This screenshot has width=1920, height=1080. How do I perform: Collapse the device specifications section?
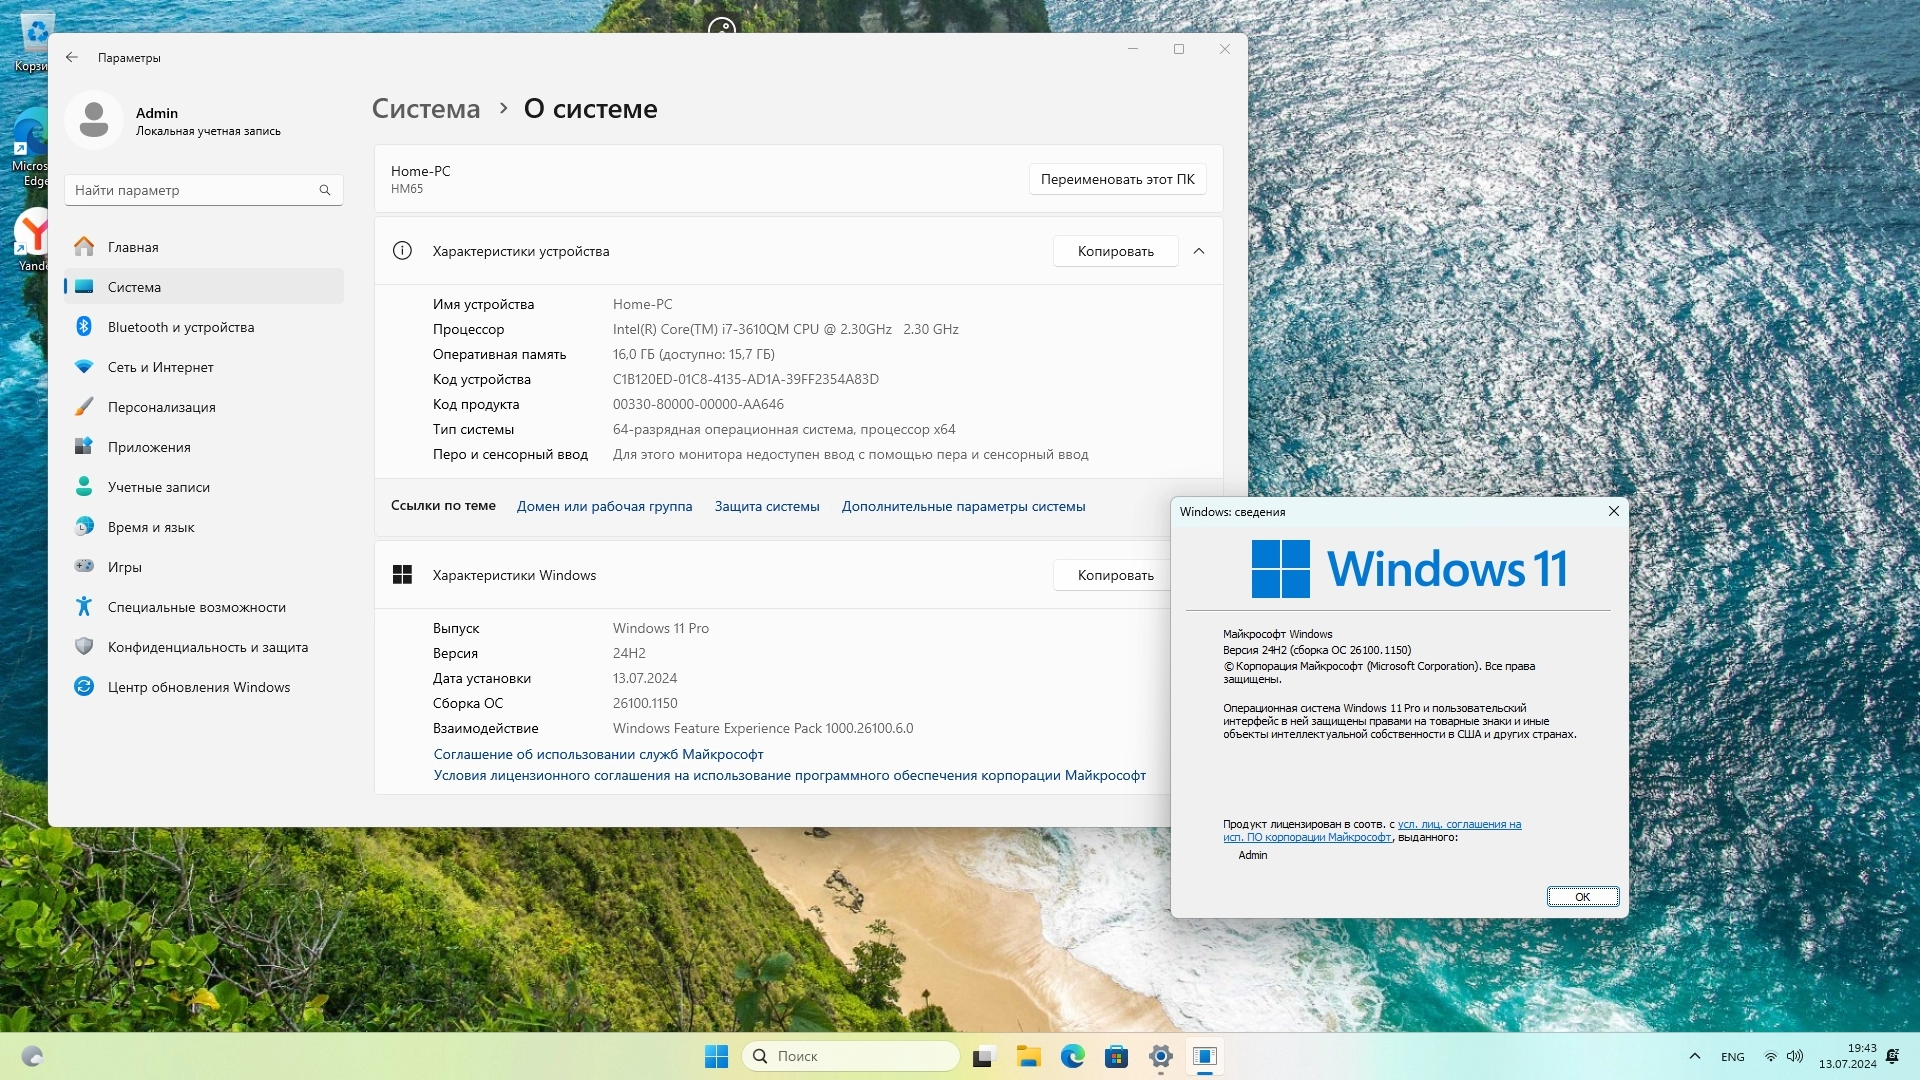click(x=1199, y=251)
